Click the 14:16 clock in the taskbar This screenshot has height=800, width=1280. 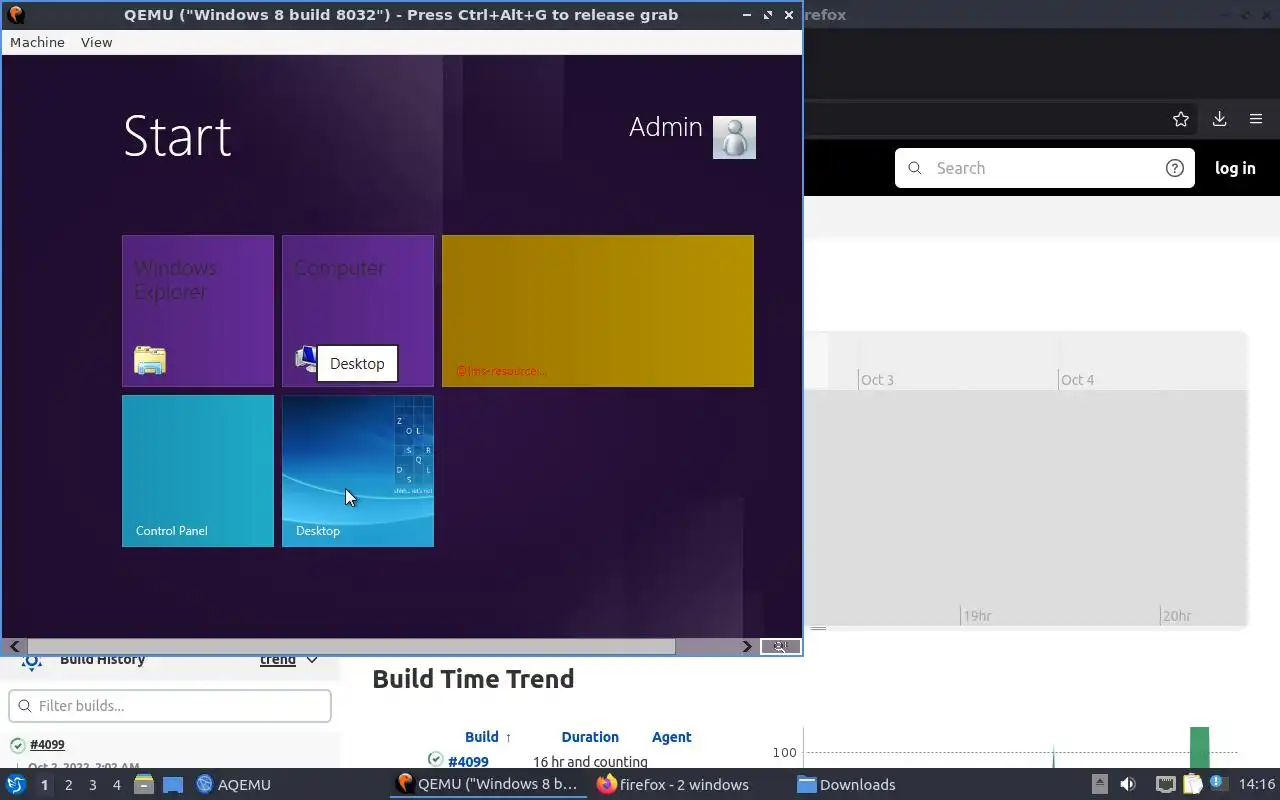(1257, 784)
